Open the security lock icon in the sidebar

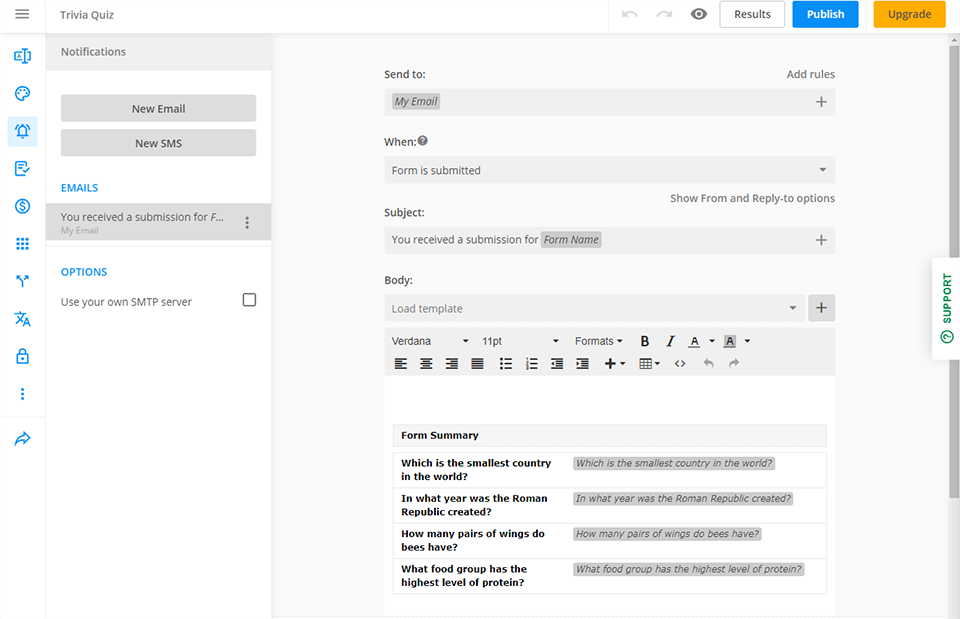(x=22, y=356)
